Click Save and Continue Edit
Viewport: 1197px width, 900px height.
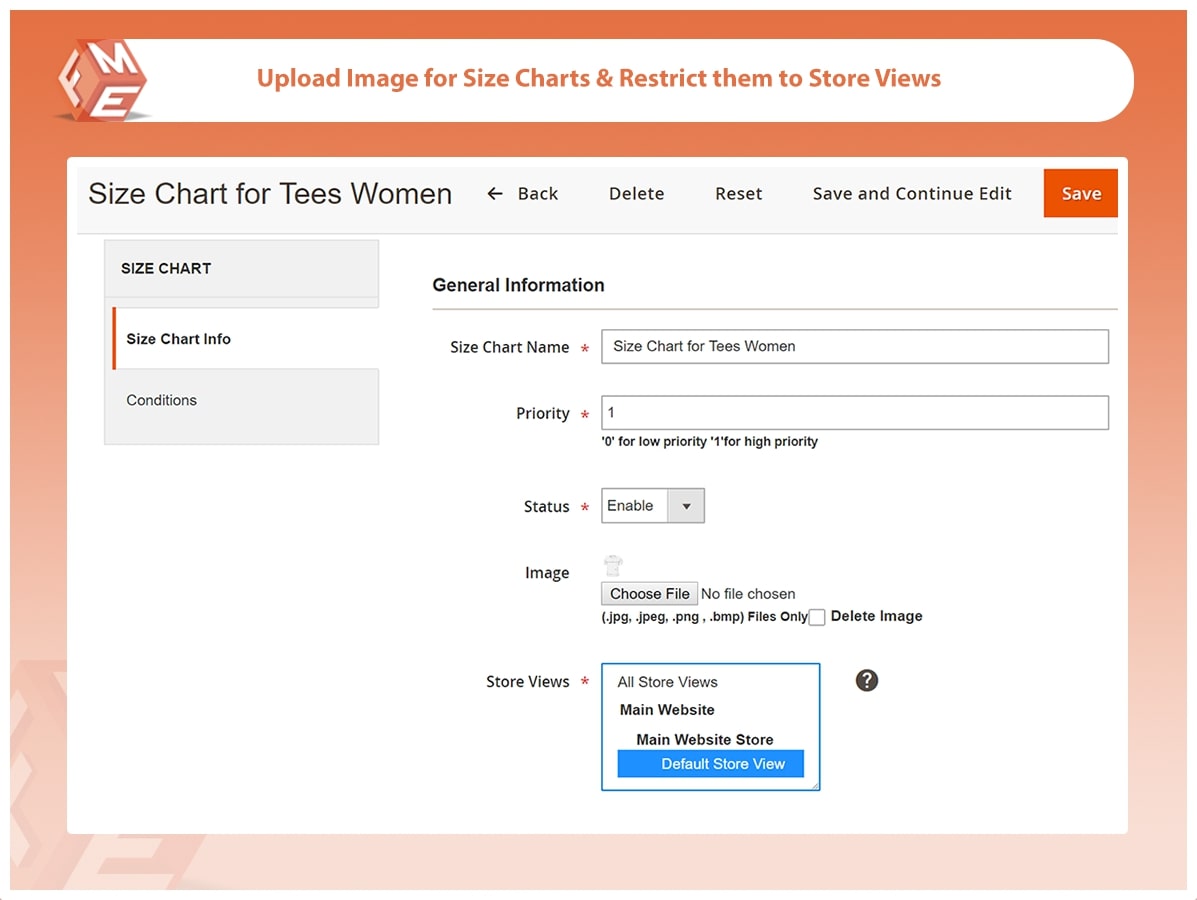click(912, 194)
